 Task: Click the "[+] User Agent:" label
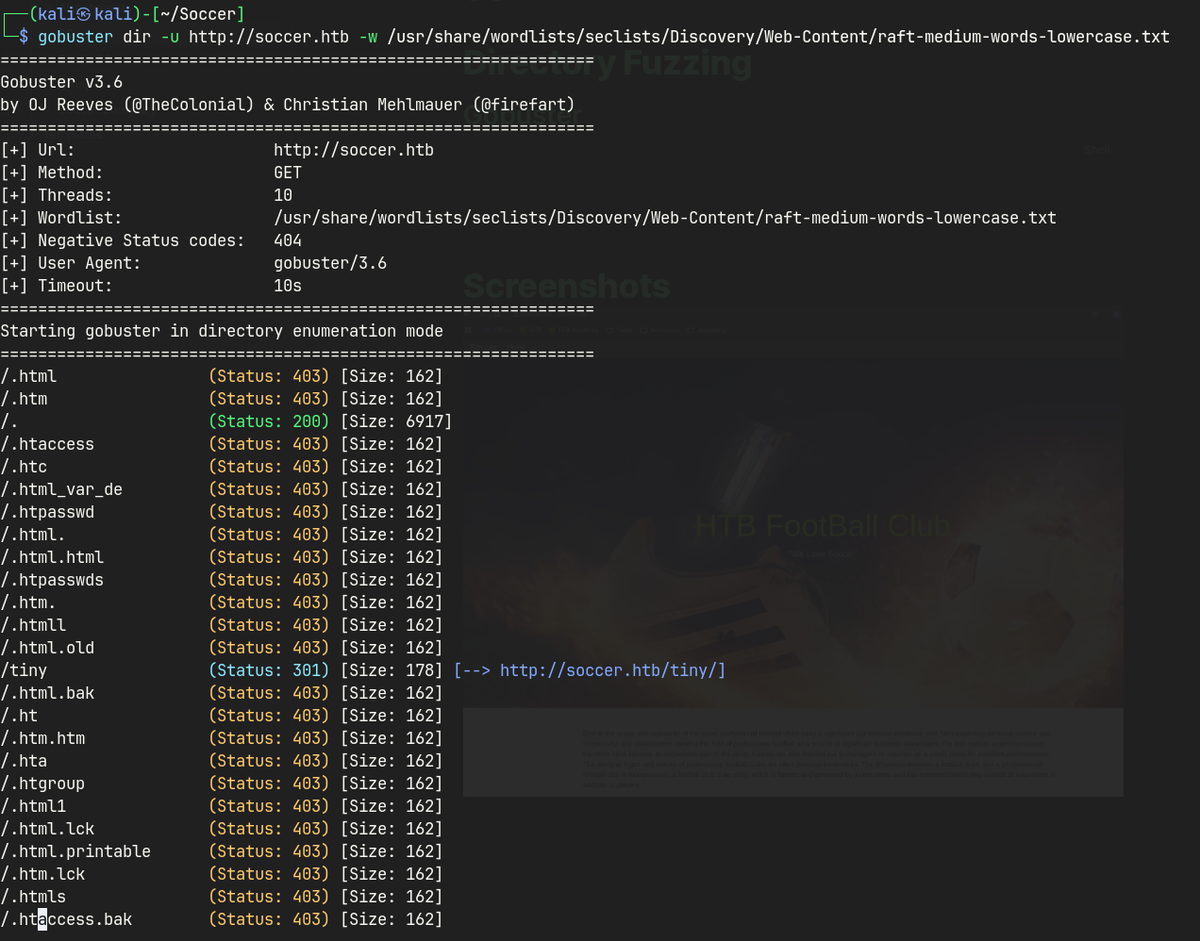pyautogui.click(x=71, y=263)
